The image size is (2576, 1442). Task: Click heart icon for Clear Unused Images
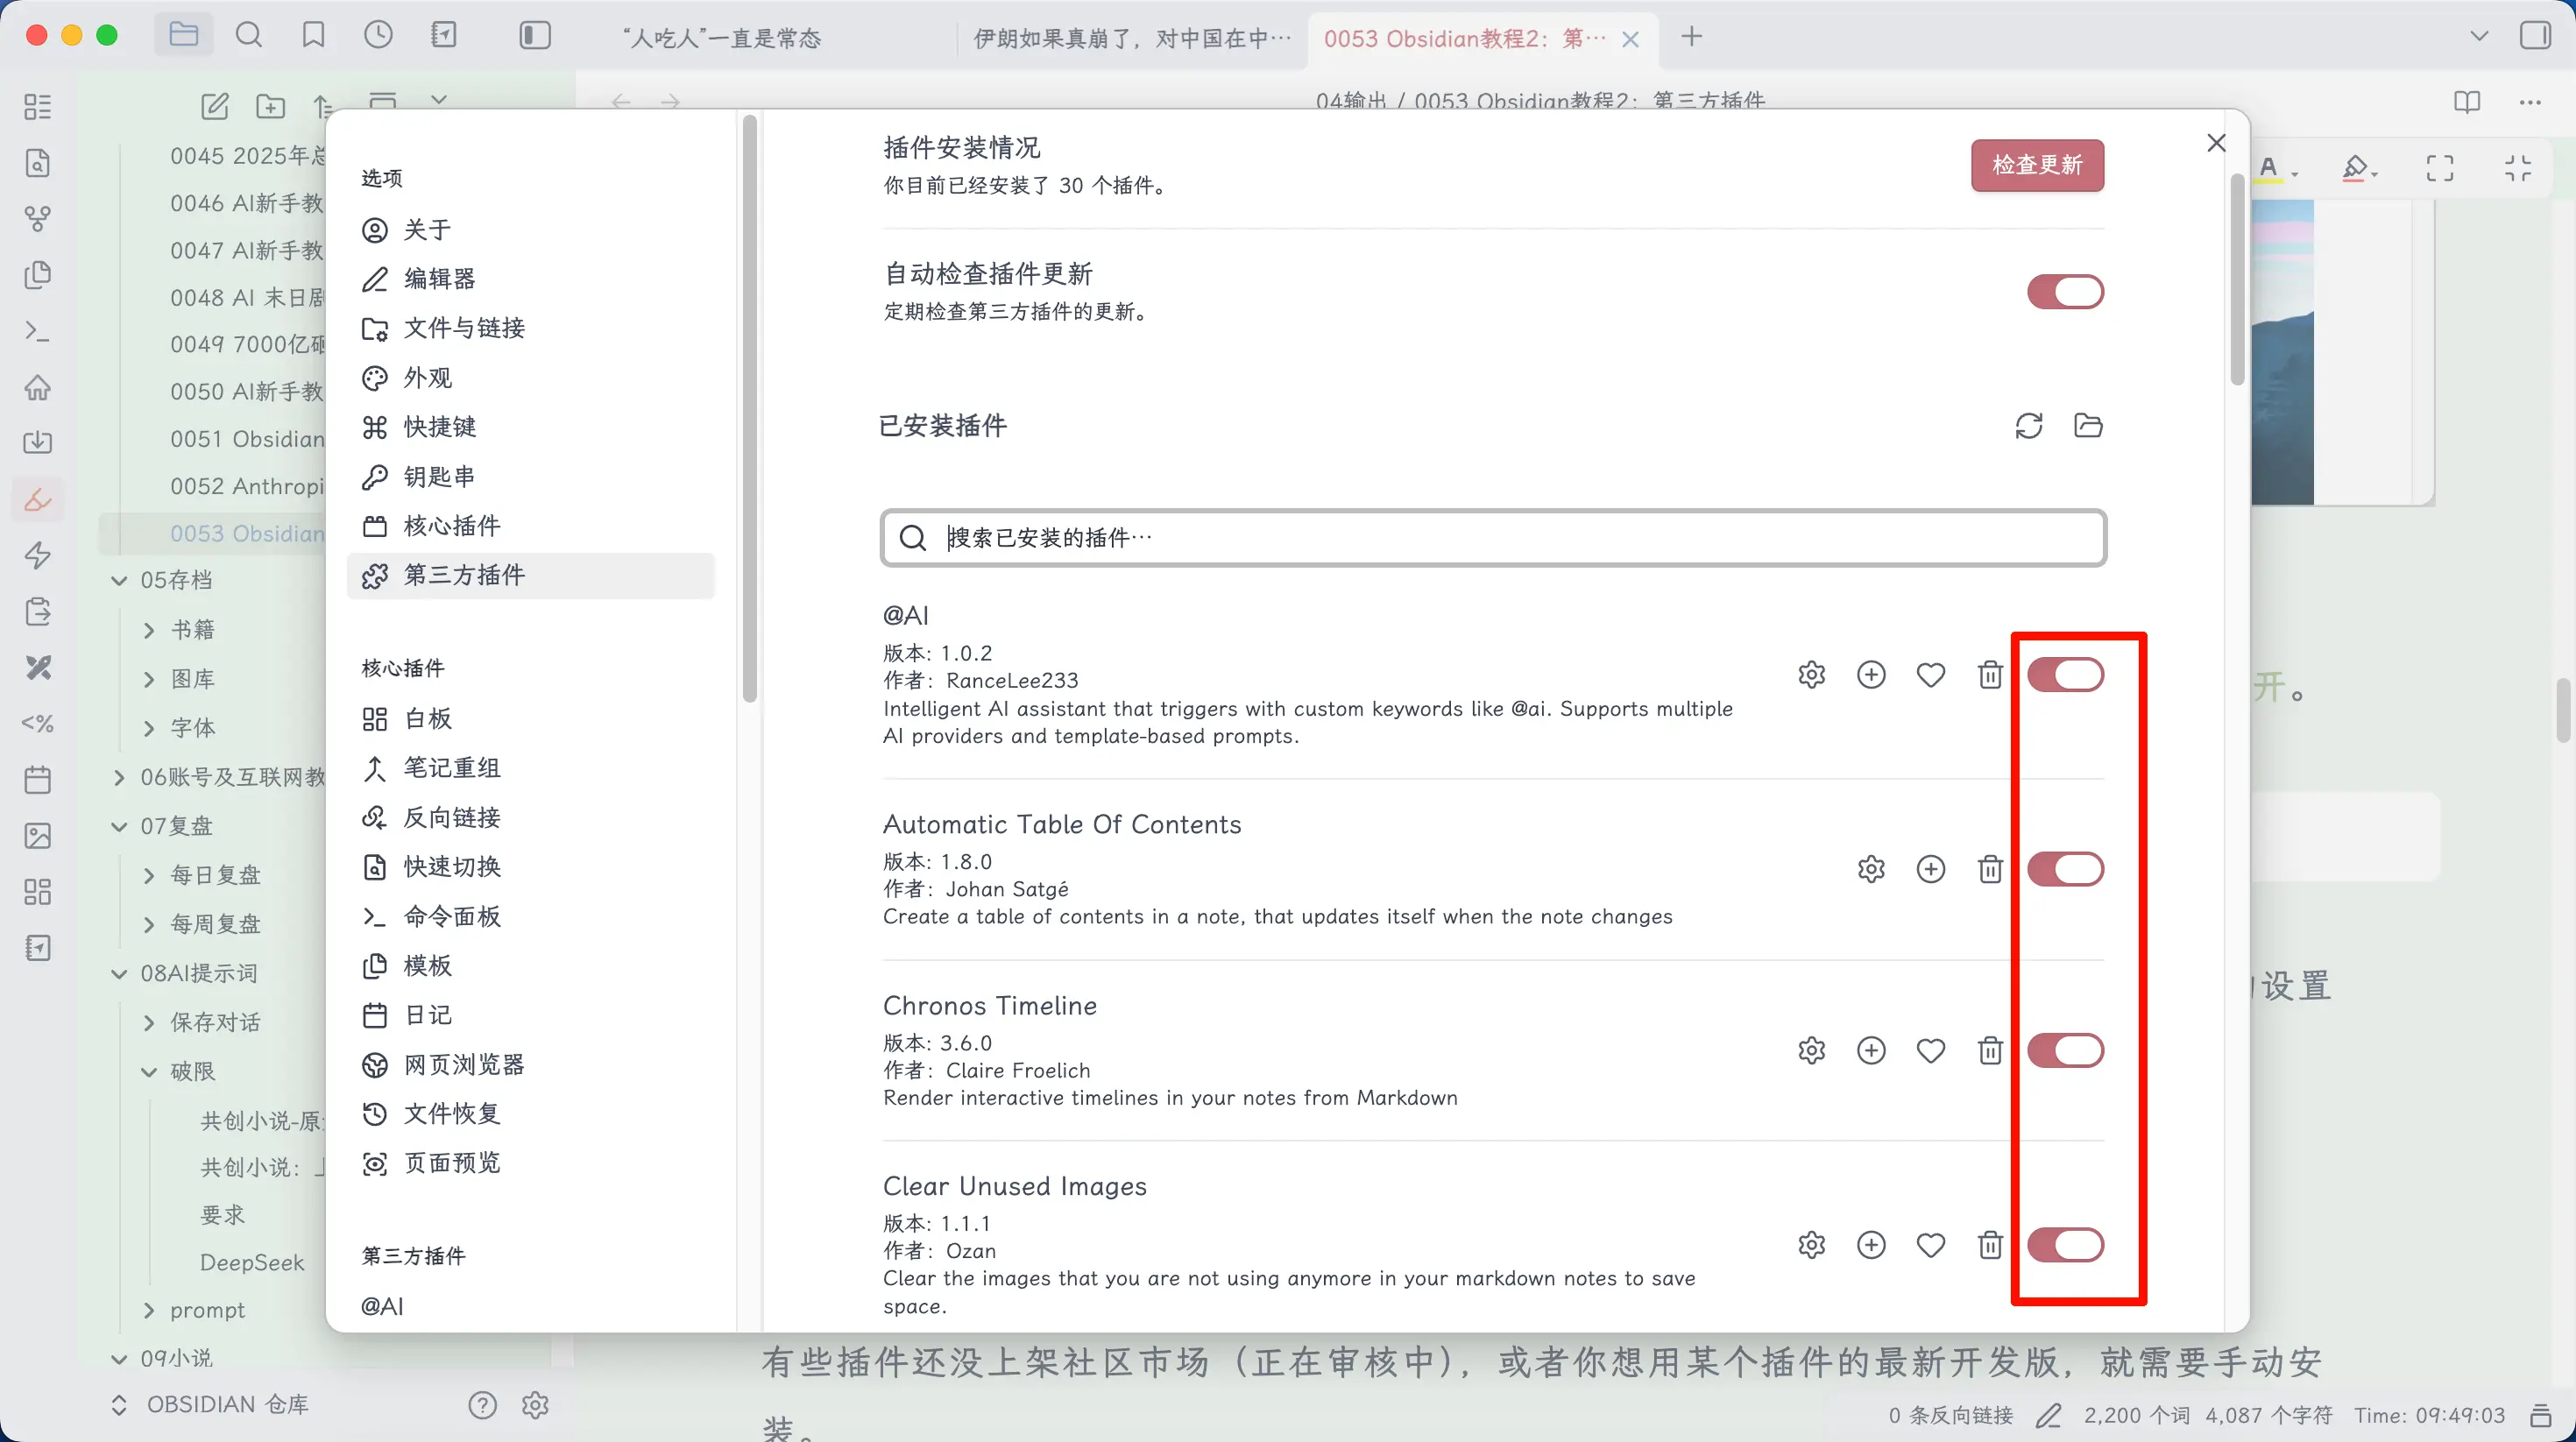click(x=1930, y=1245)
